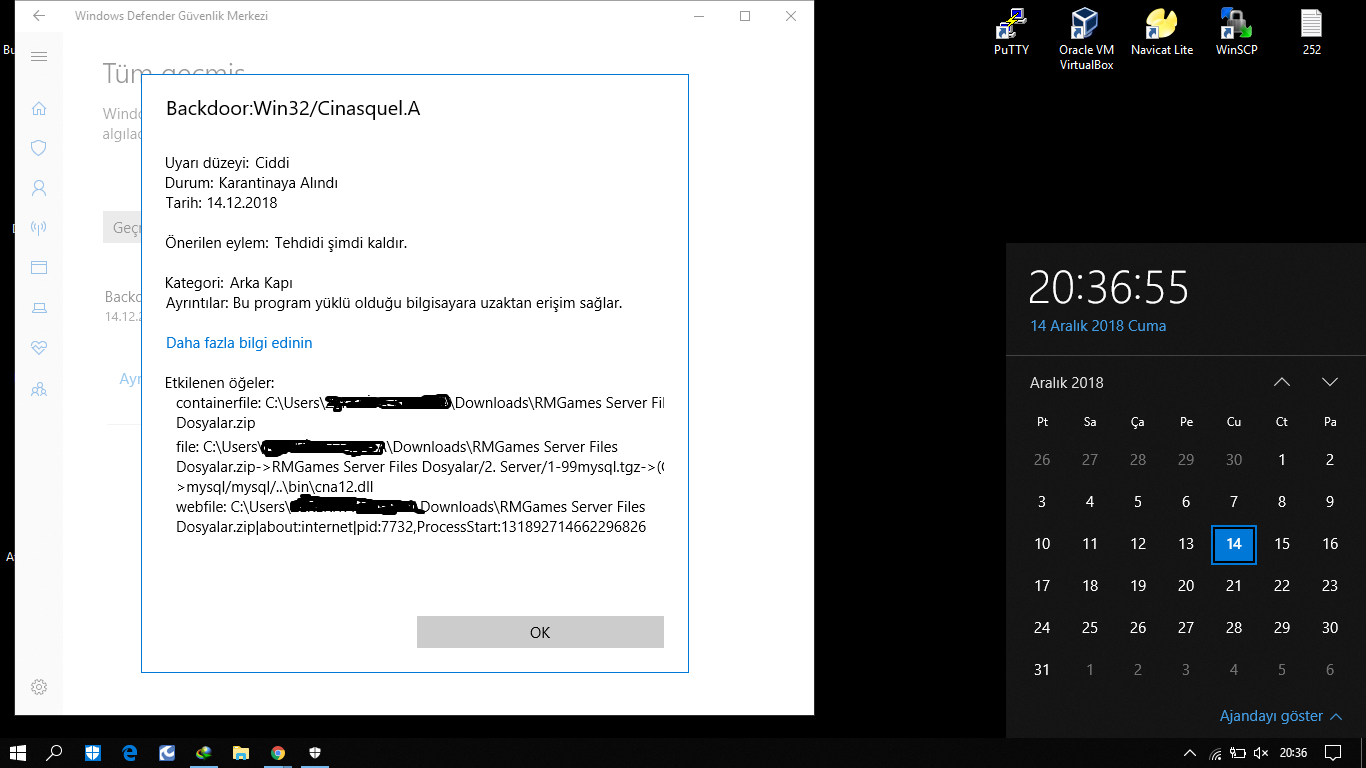Click the Backdoor:Win32/Cinasquel.A dialog title text
The image size is (1366, 768).
pyautogui.click(x=293, y=109)
